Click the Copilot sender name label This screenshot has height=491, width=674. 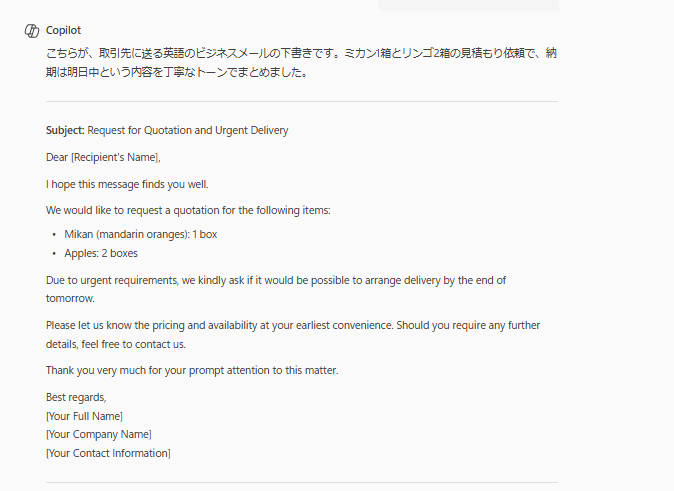click(63, 31)
